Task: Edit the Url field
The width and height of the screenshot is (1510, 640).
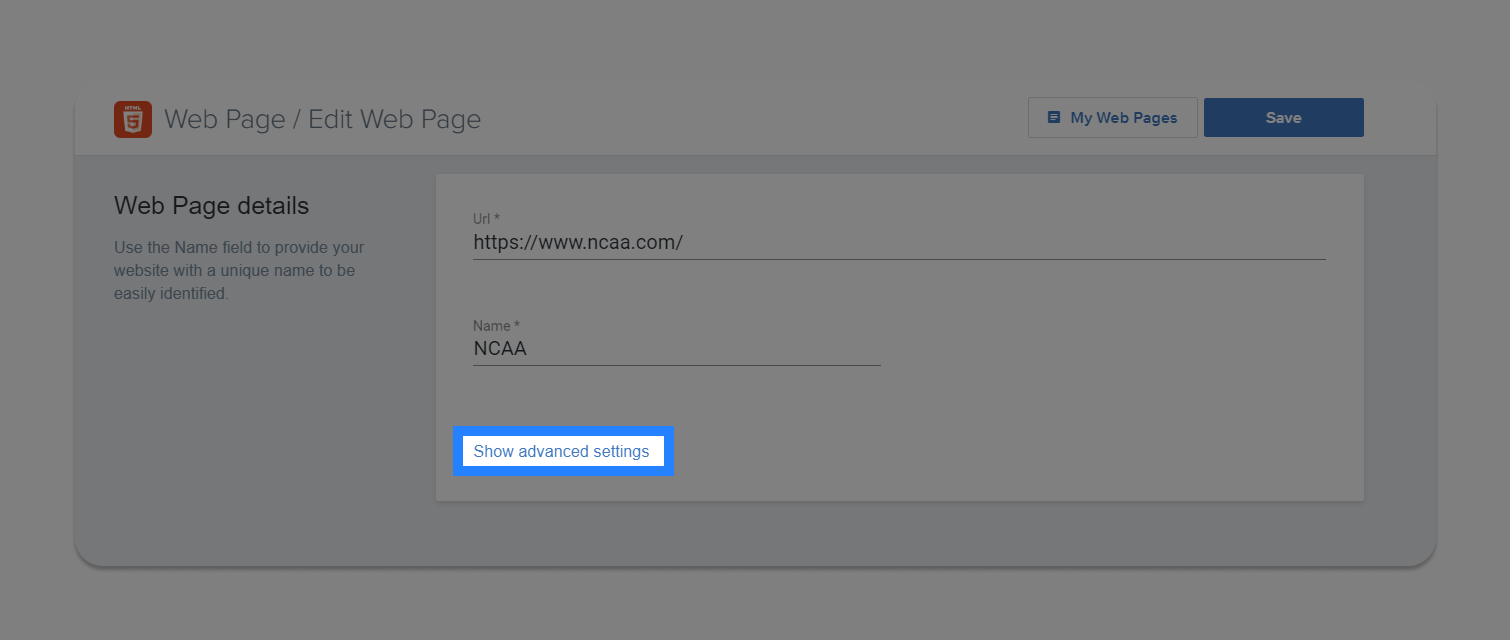Action: click(x=899, y=242)
